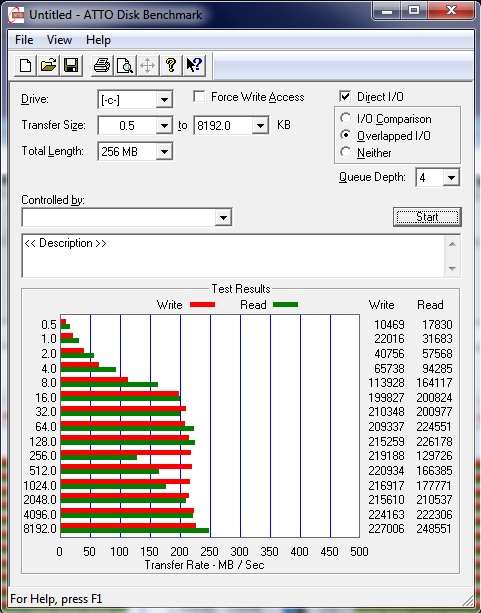
Task: Click the ATTO application icon in title bar
Action: [x=16, y=15]
